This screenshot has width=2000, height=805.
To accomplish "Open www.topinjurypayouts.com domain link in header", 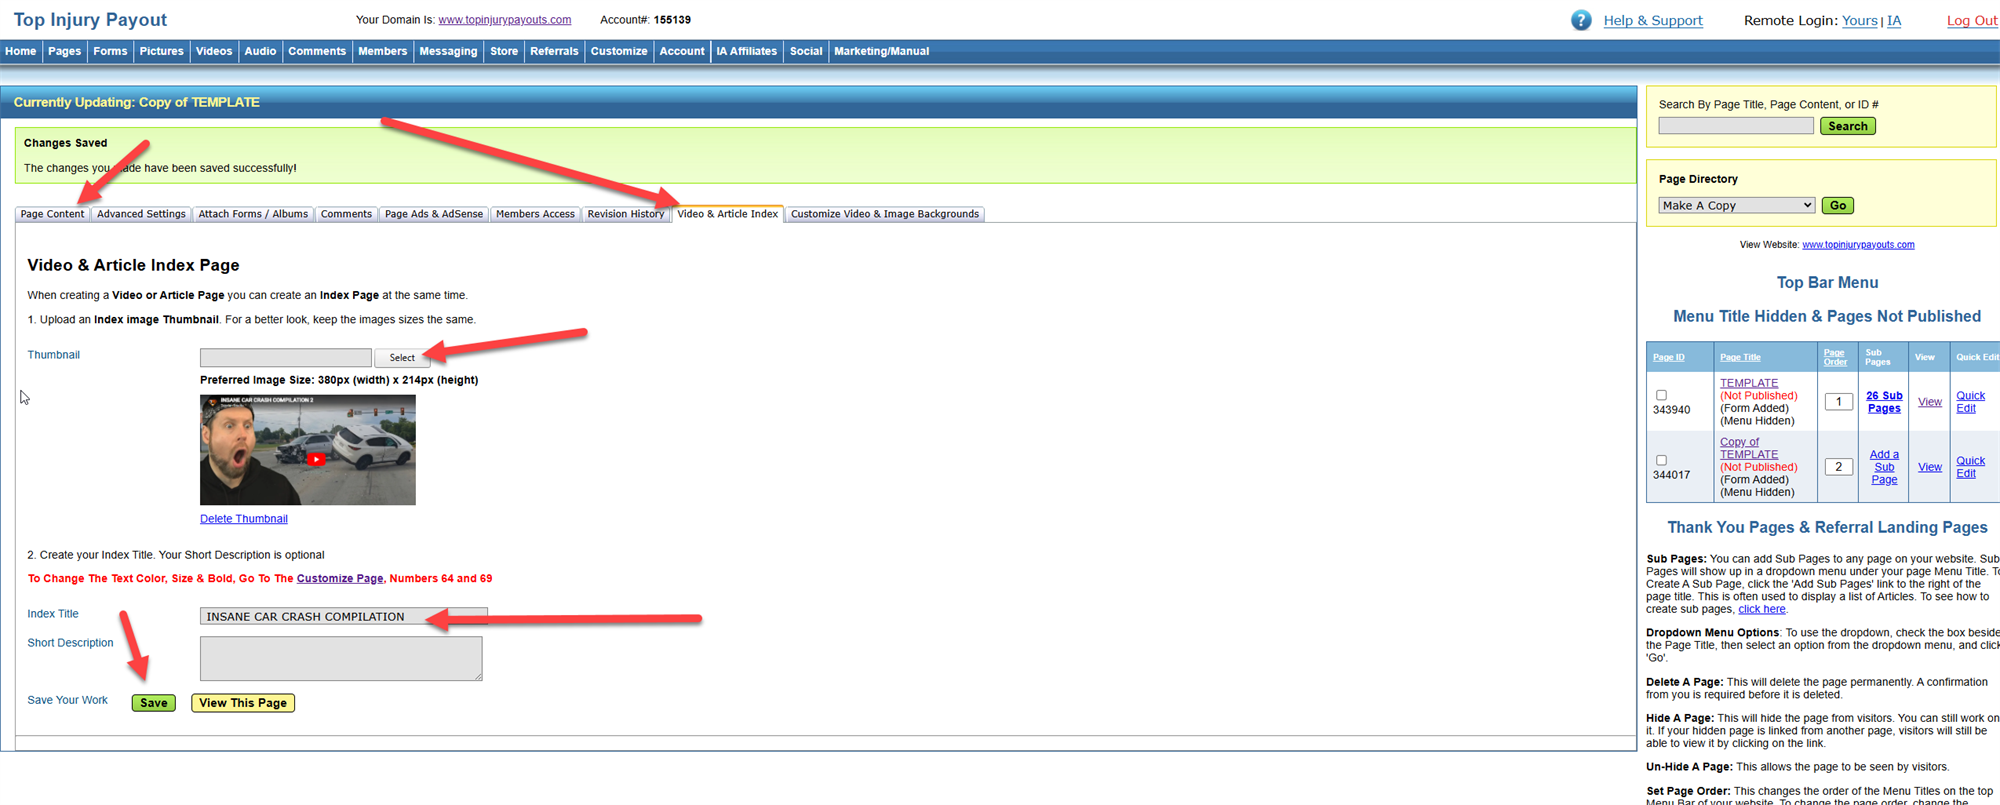I will (504, 20).
